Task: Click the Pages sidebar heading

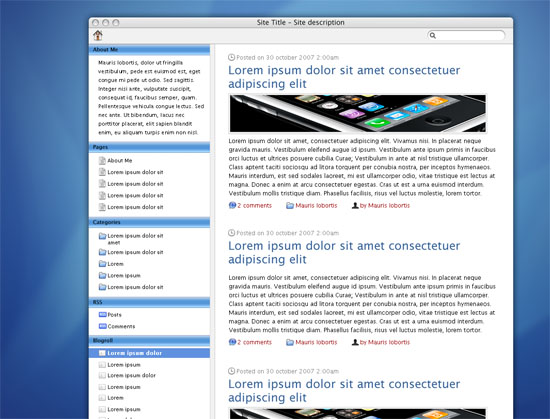Action: [x=149, y=147]
